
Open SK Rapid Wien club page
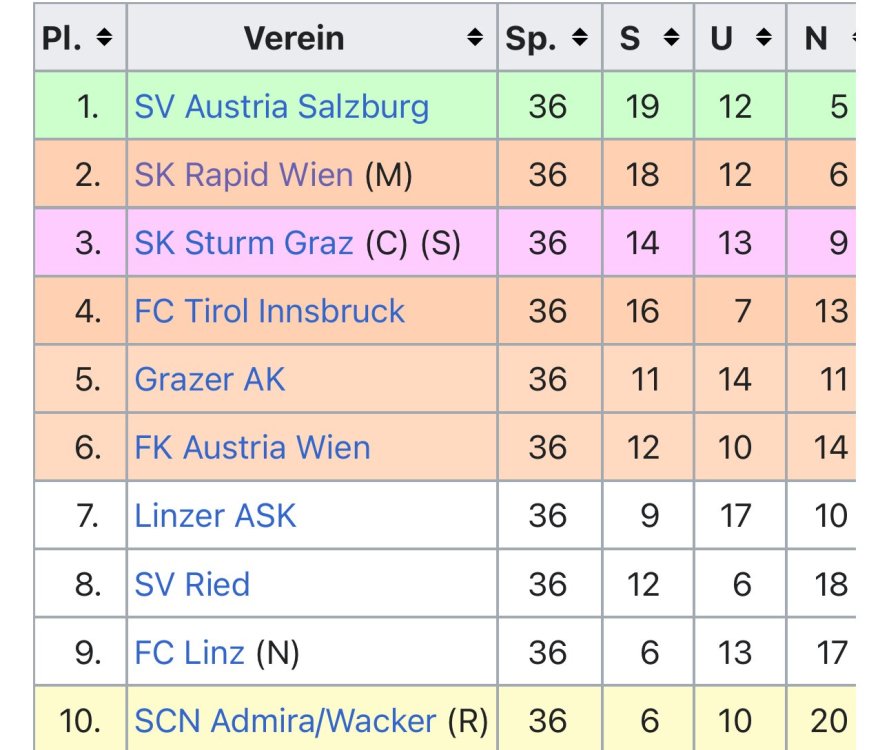(243, 175)
